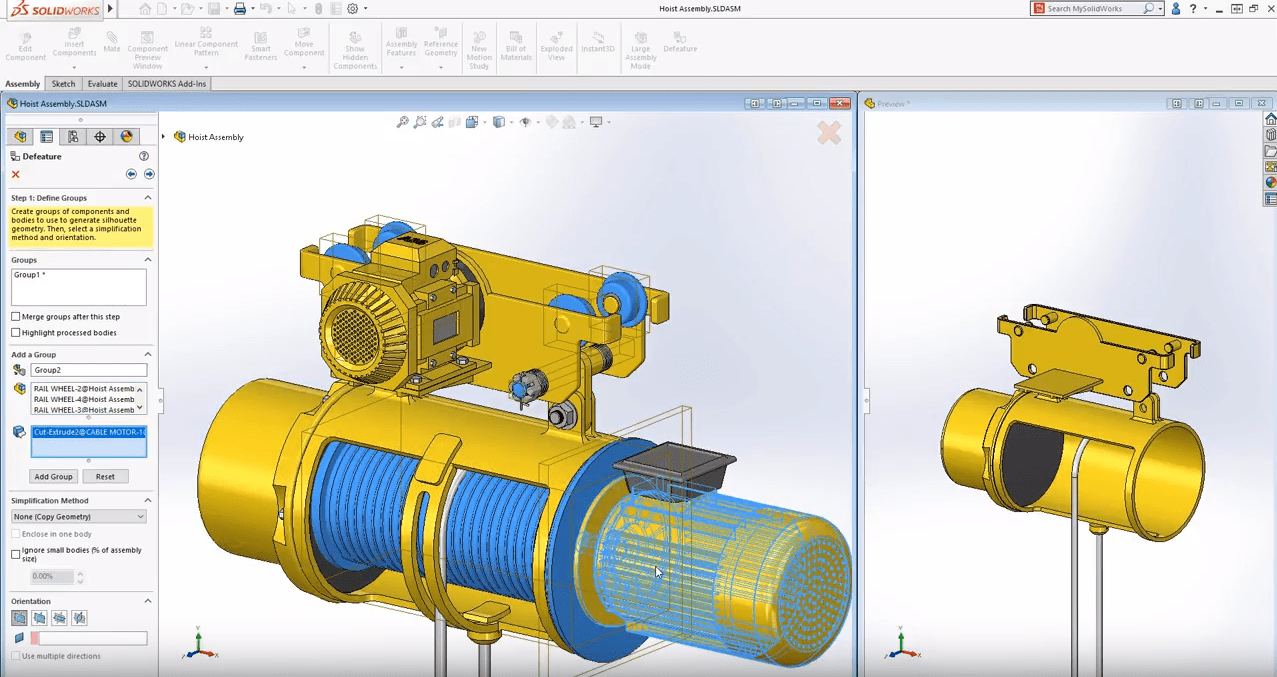Click the pink direction reference field
This screenshot has height=677, width=1277.
pos(89,638)
